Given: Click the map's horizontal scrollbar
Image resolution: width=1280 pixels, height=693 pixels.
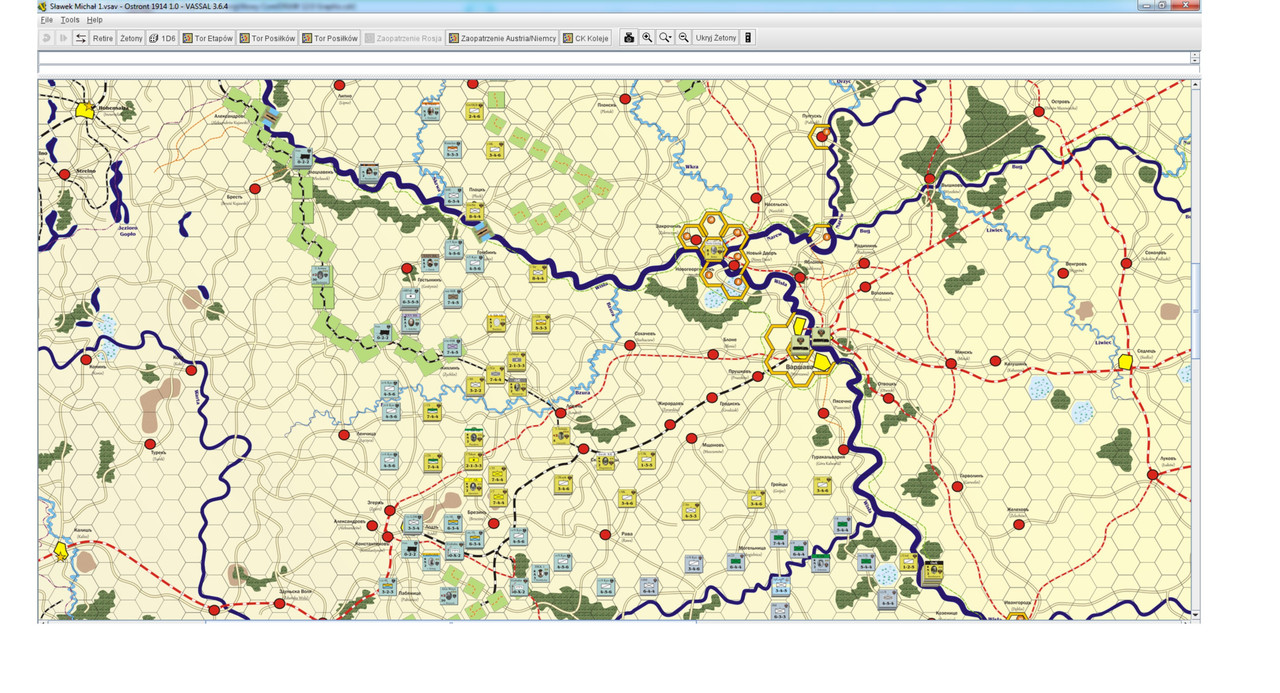Looking at the screenshot, I should pyautogui.click(x=614, y=622).
